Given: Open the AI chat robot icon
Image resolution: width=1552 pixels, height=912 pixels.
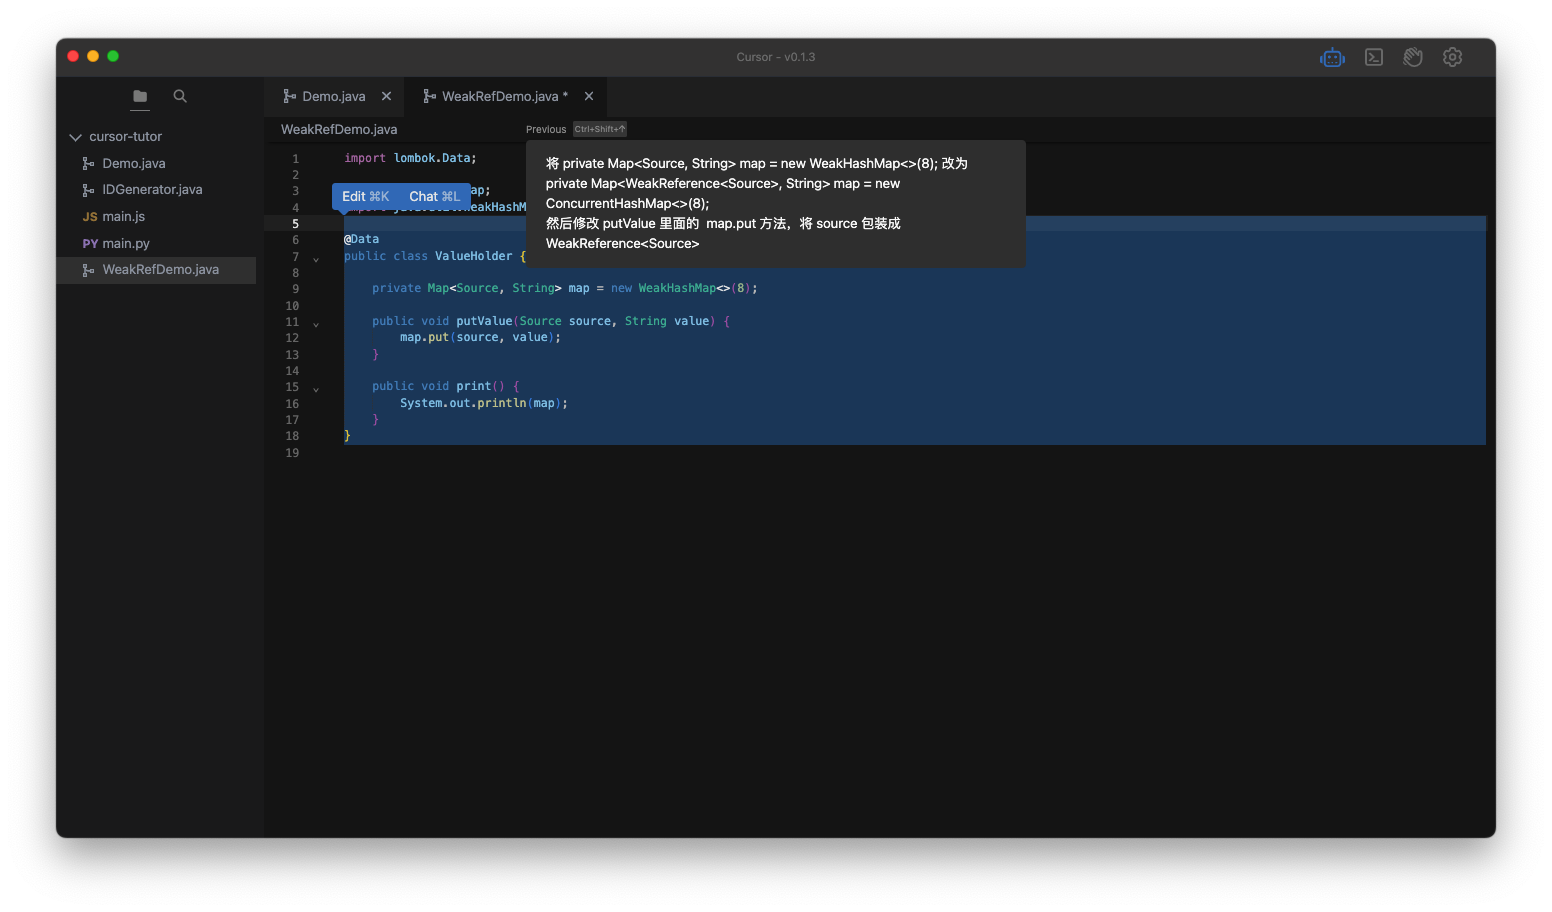Looking at the screenshot, I should coord(1332,58).
